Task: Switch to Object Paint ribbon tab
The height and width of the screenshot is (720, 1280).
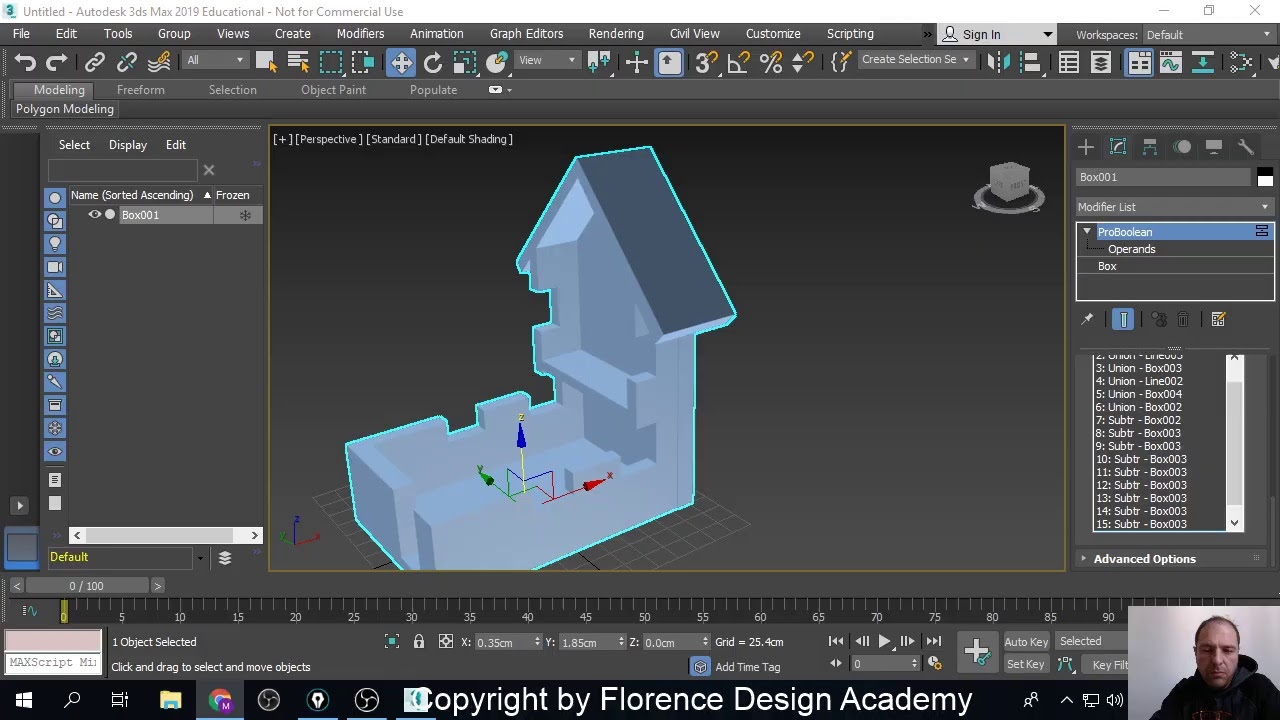Action: tap(333, 90)
